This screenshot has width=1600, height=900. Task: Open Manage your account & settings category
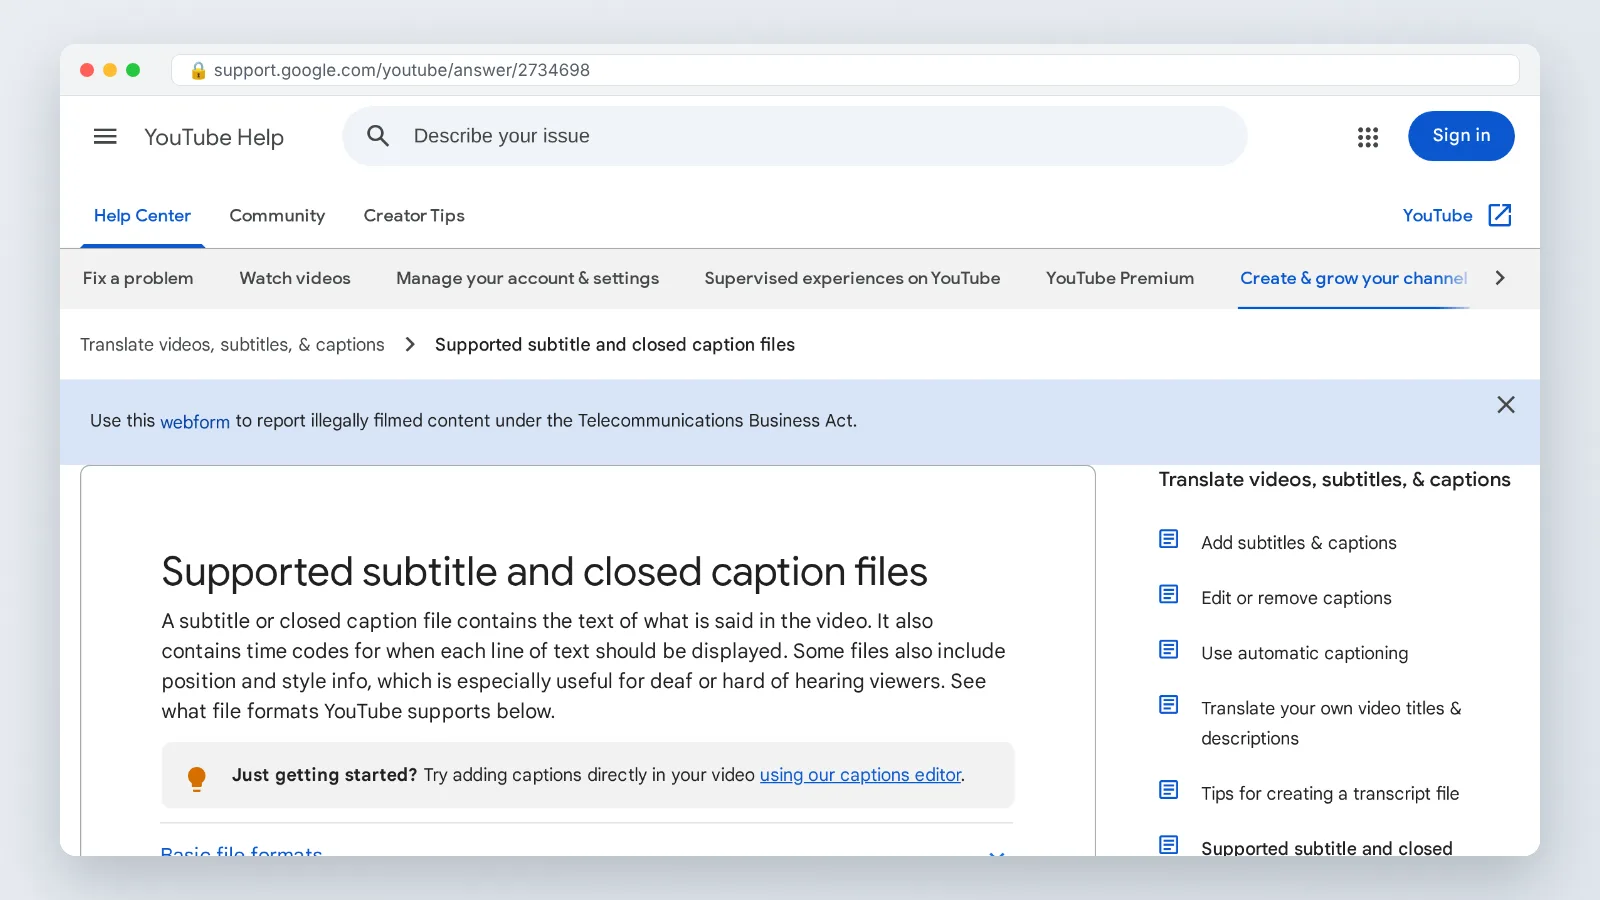click(527, 278)
